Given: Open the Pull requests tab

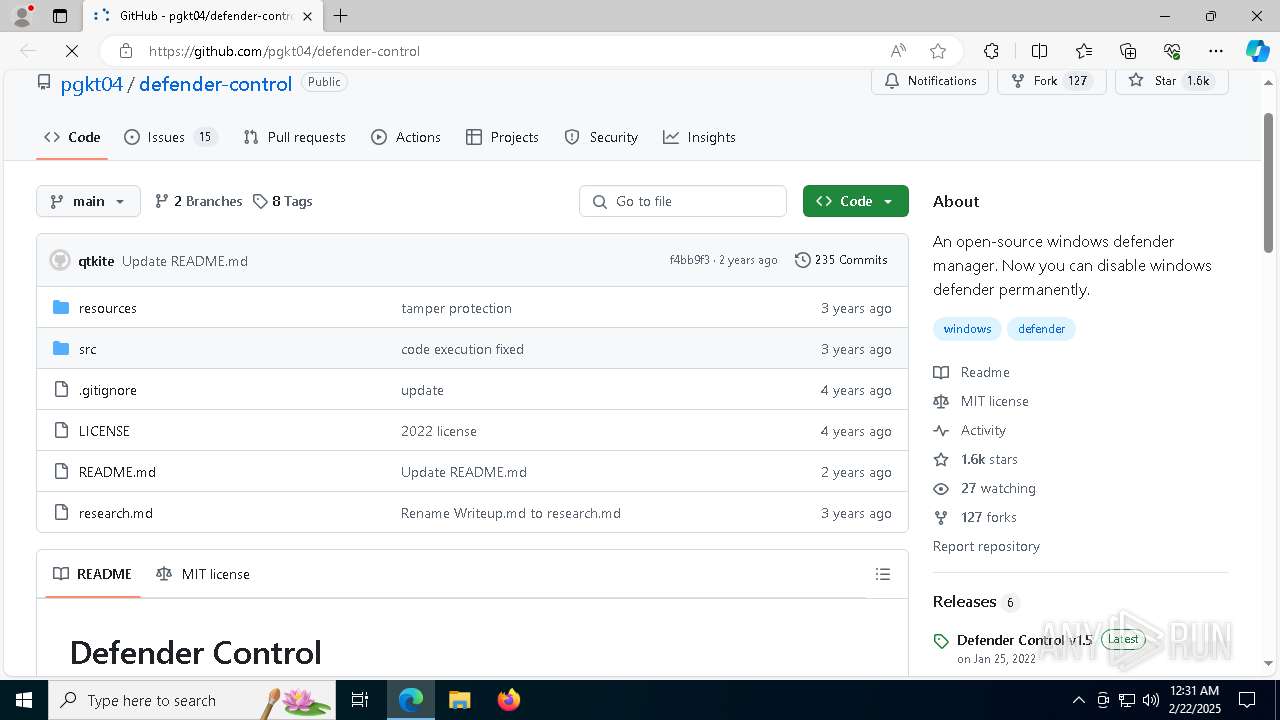Looking at the screenshot, I should point(295,137).
